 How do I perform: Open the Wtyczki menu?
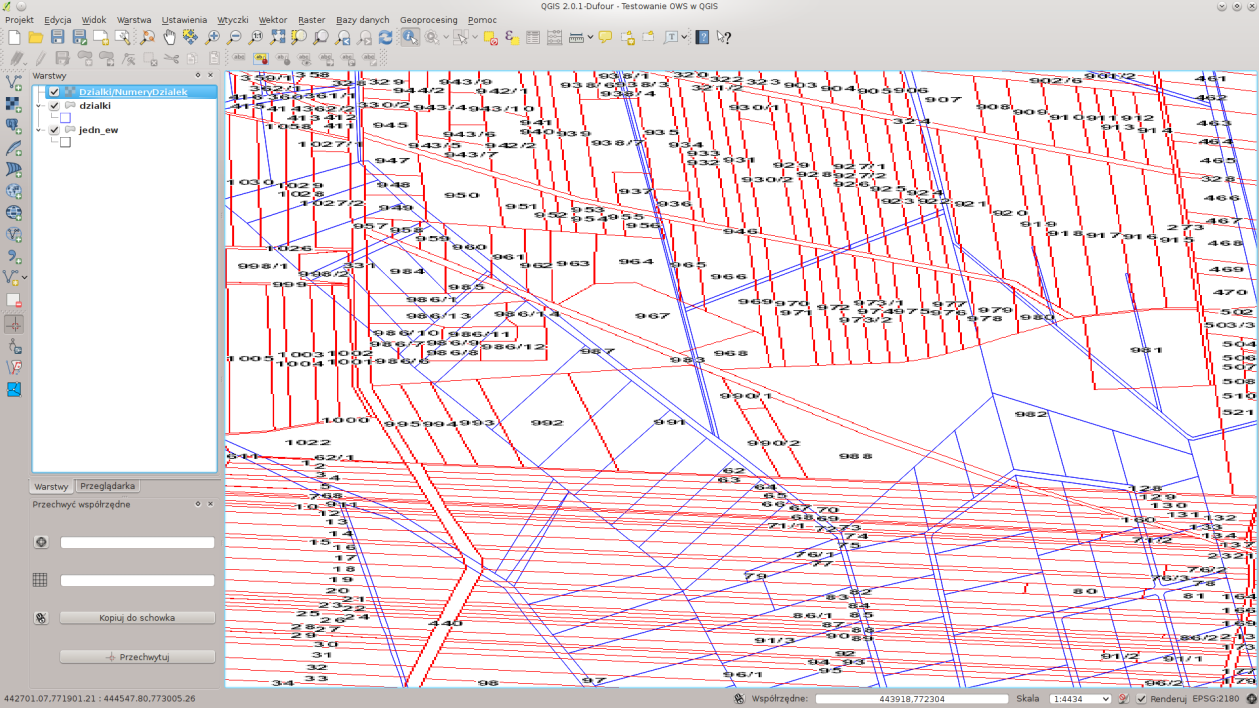[233, 20]
